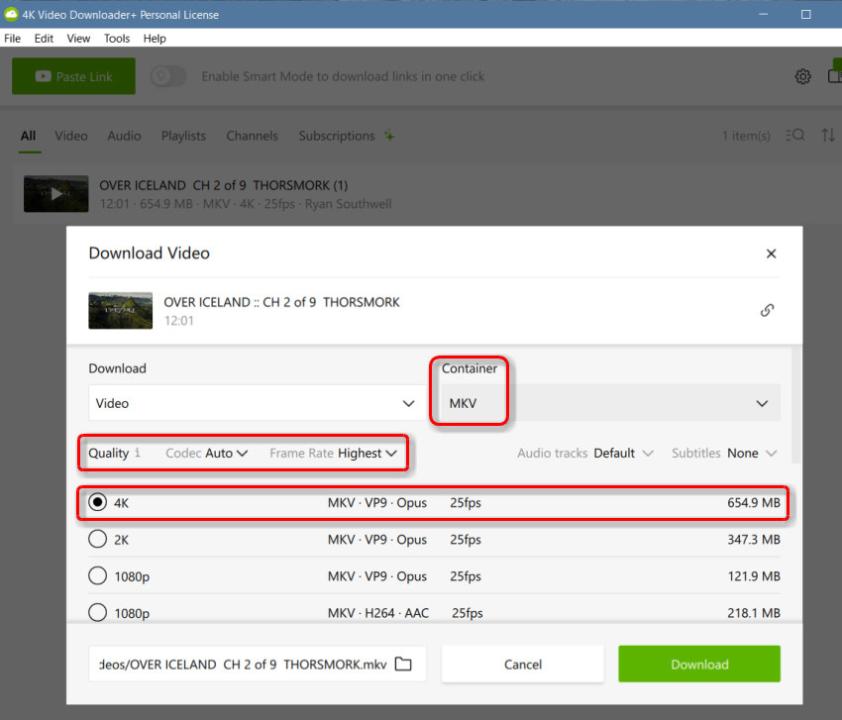
Task: Open the Tools menu
Action: 117,38
